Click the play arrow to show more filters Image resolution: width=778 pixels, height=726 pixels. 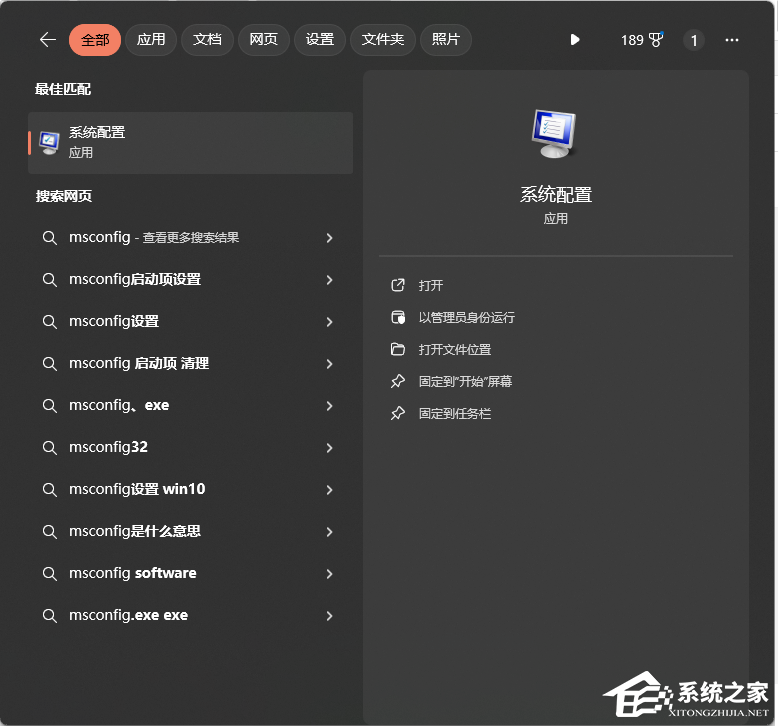pos(575,40)
